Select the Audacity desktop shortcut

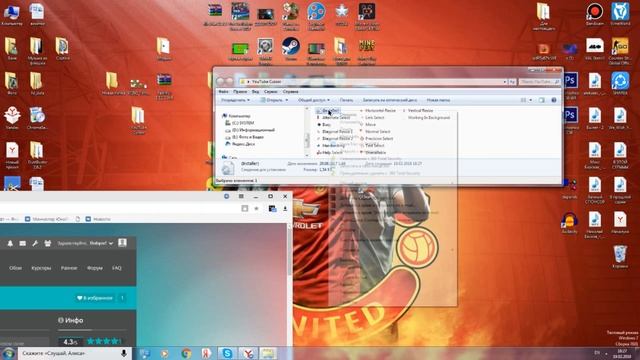(x=569, y=223)
